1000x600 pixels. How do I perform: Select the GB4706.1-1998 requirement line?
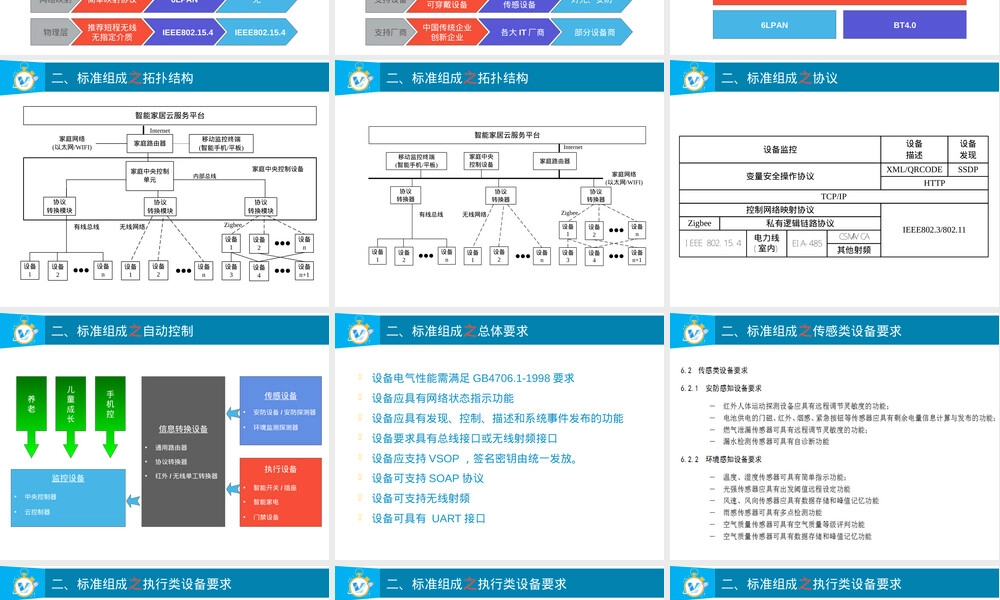[x=473, y=378]
